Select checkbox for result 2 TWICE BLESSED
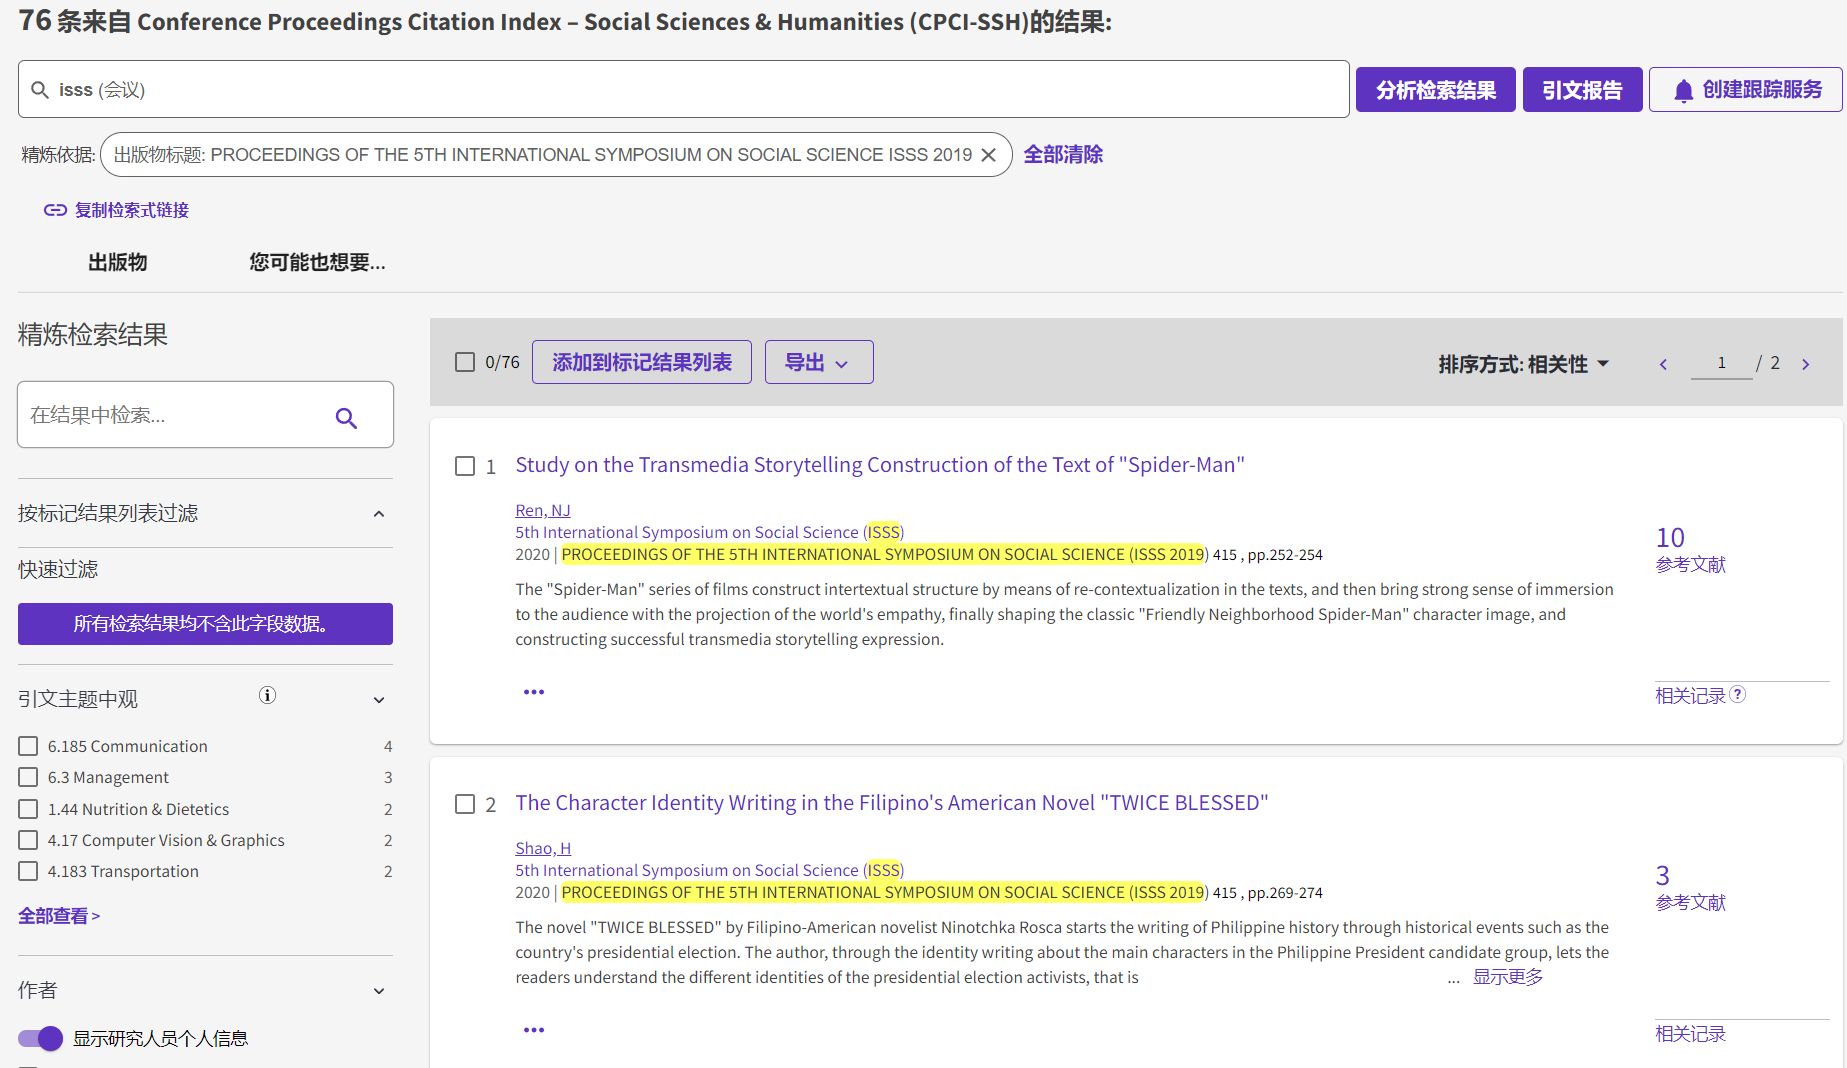Screen dimensions: 1847x1068 465,804
